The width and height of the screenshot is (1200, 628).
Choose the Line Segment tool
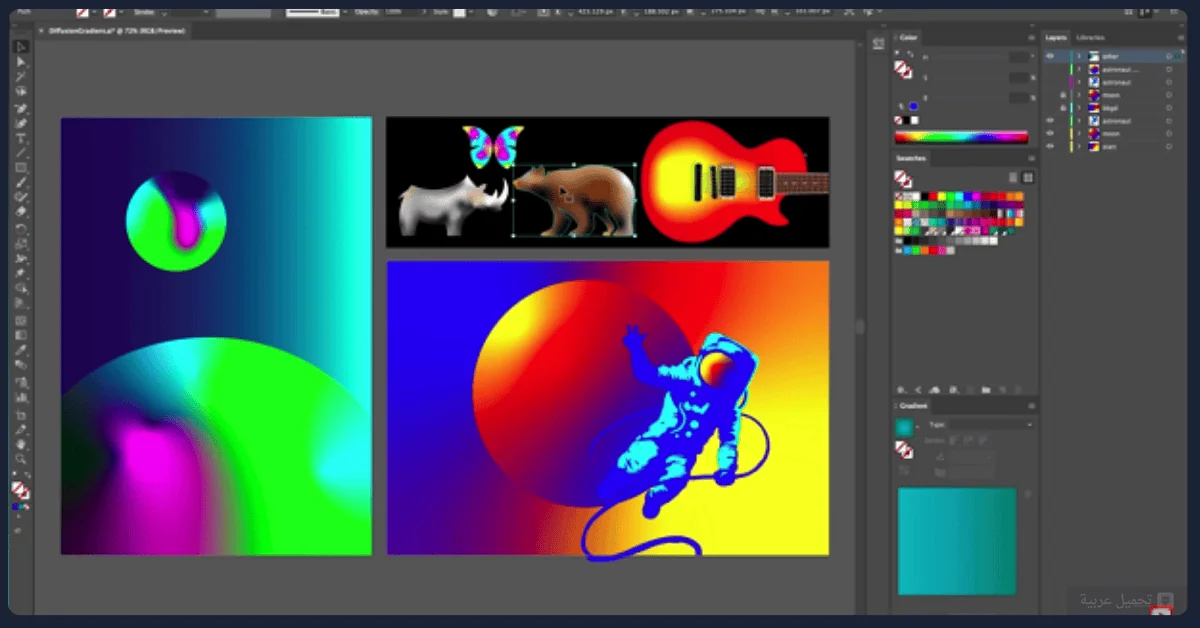[20, 153]
